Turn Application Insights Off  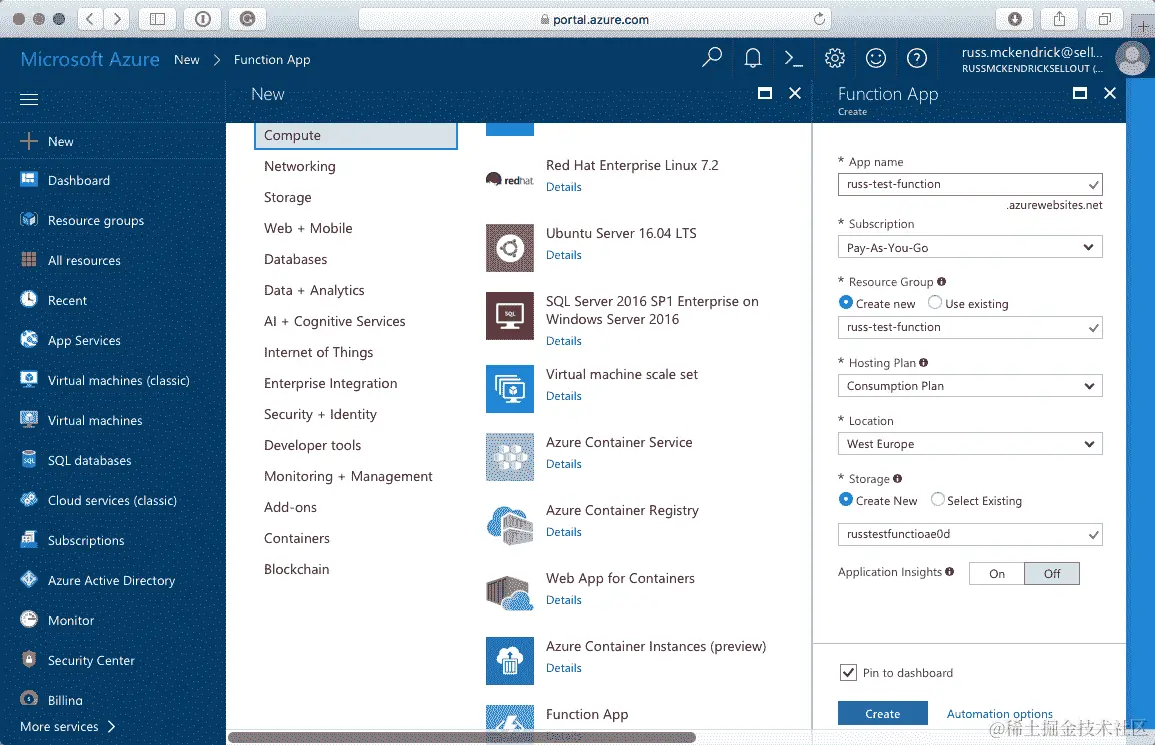pos(1052,573)
